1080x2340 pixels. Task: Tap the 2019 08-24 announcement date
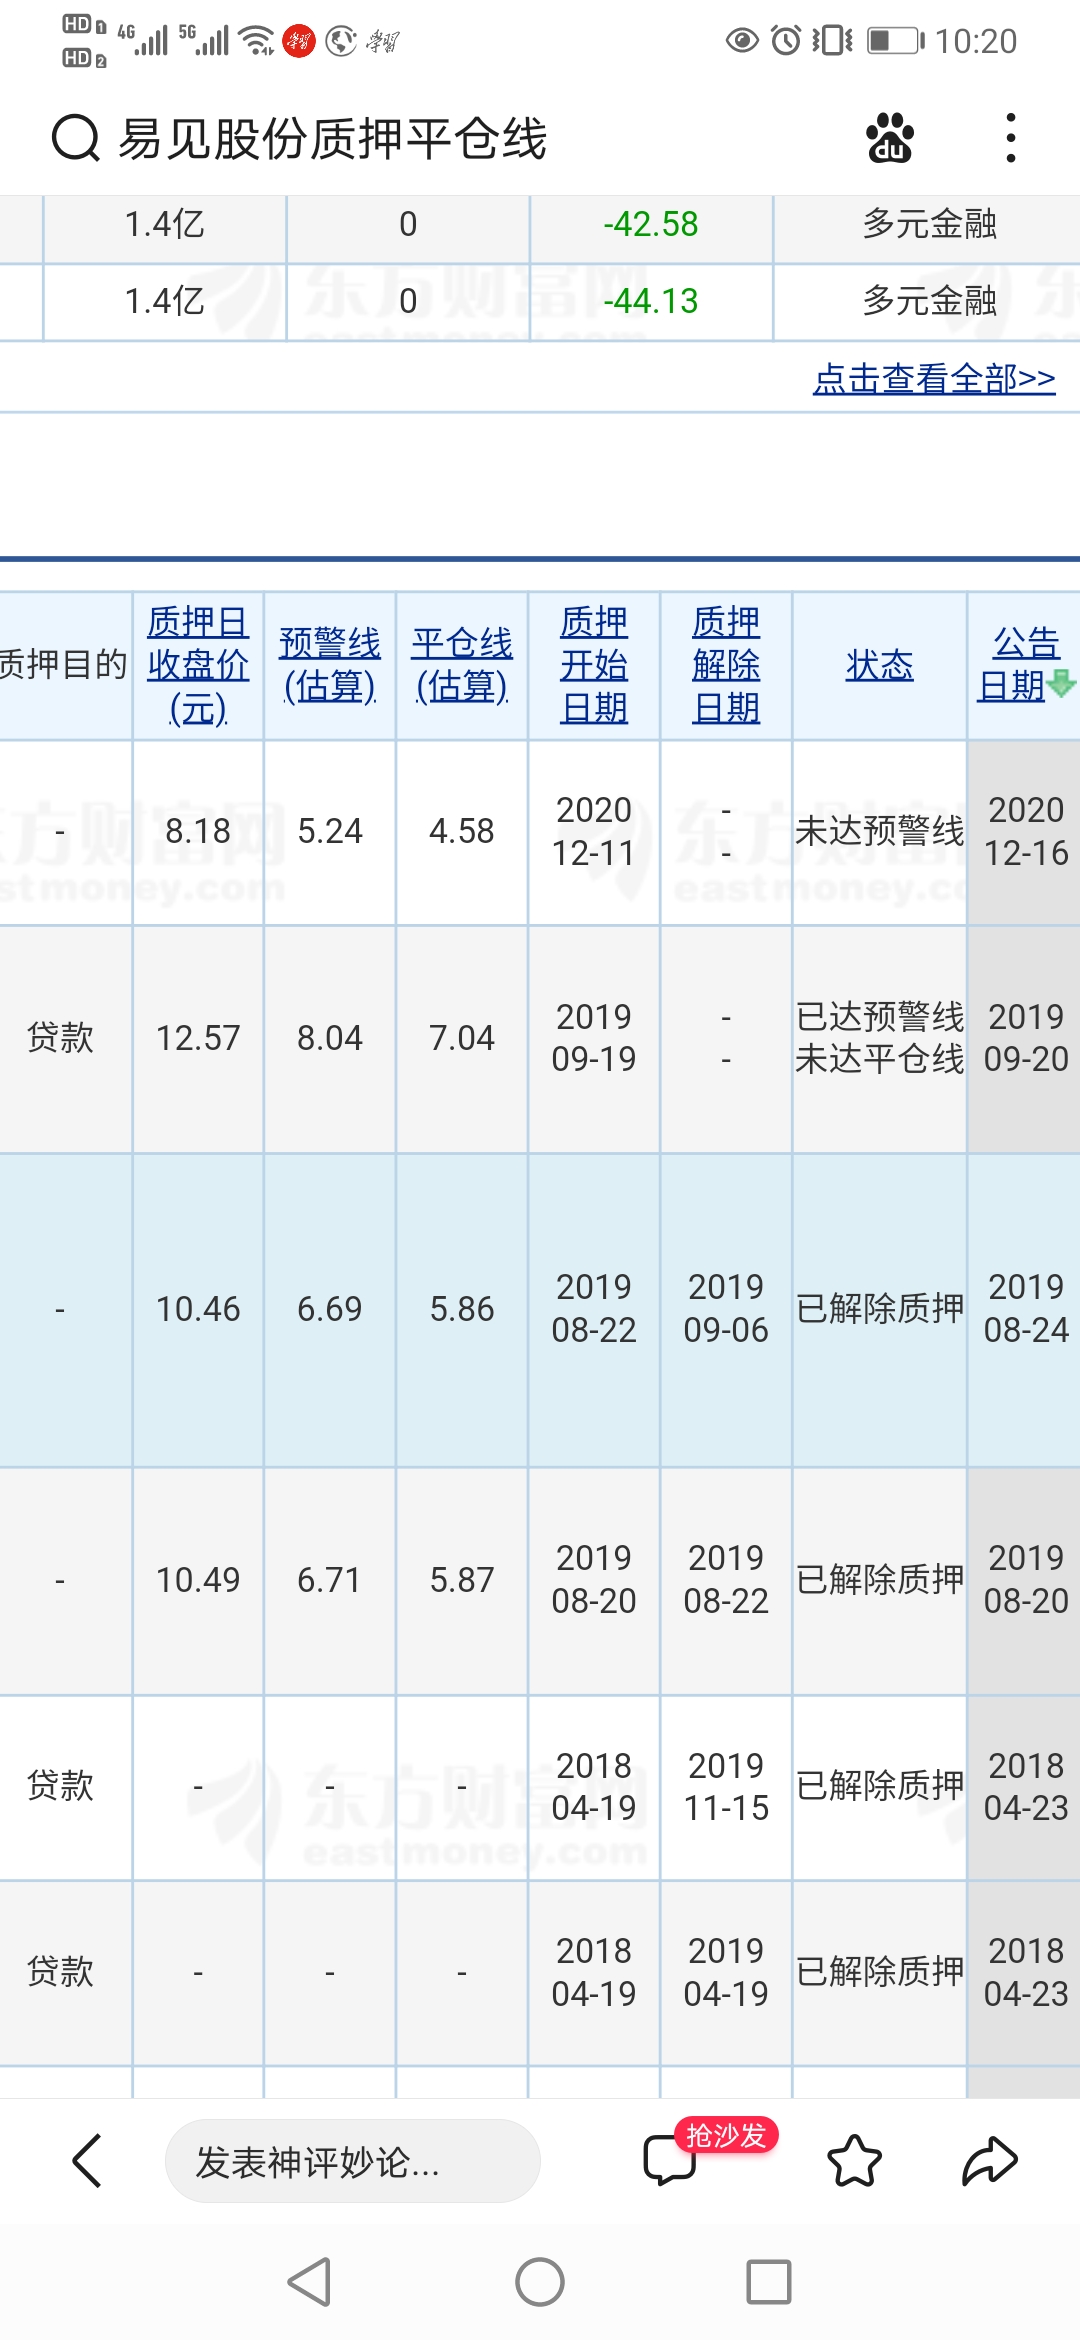[x=1025, y=1309]
